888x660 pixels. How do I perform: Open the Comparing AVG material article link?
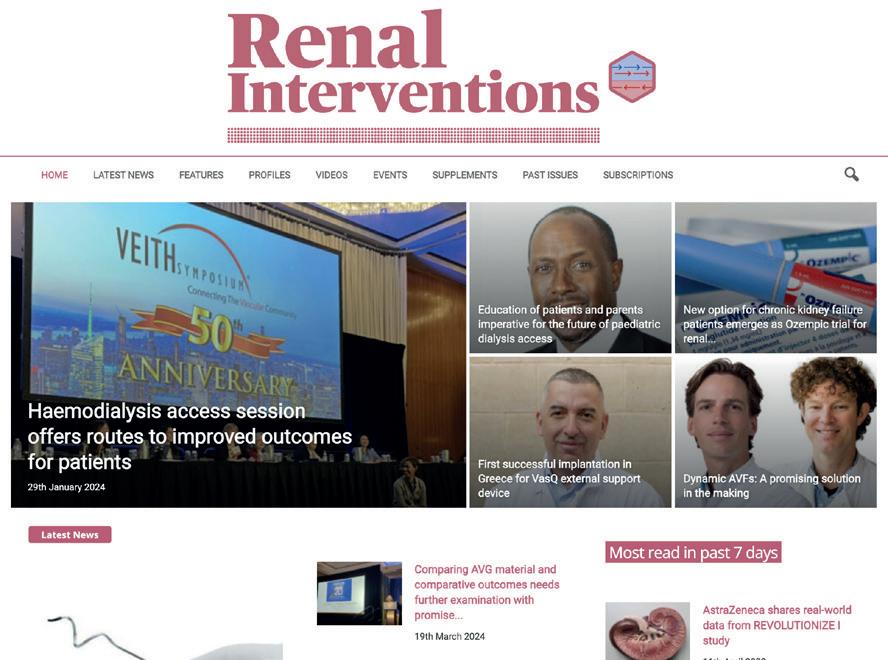tap(487, 592)
